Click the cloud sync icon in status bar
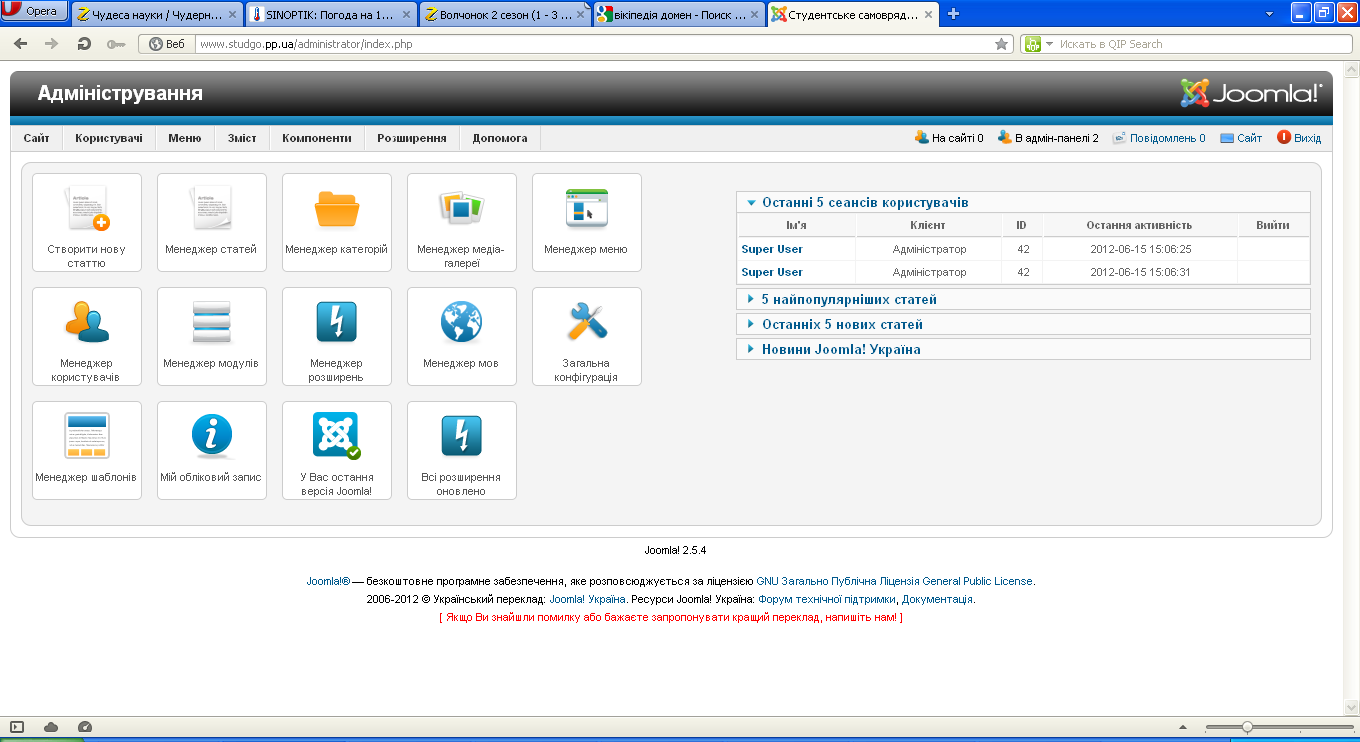 coord(51,727)
